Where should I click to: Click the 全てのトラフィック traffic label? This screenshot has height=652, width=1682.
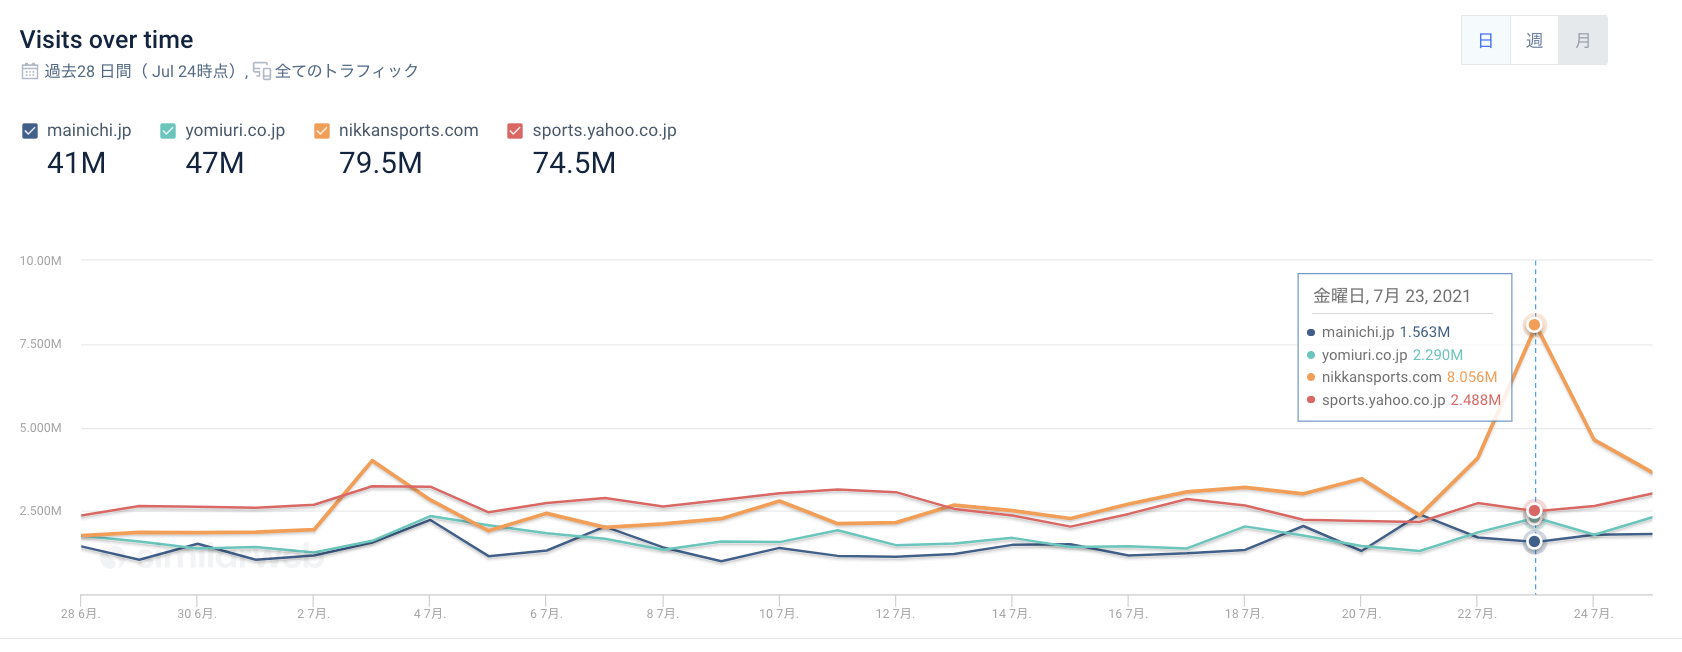coord(346,71)
